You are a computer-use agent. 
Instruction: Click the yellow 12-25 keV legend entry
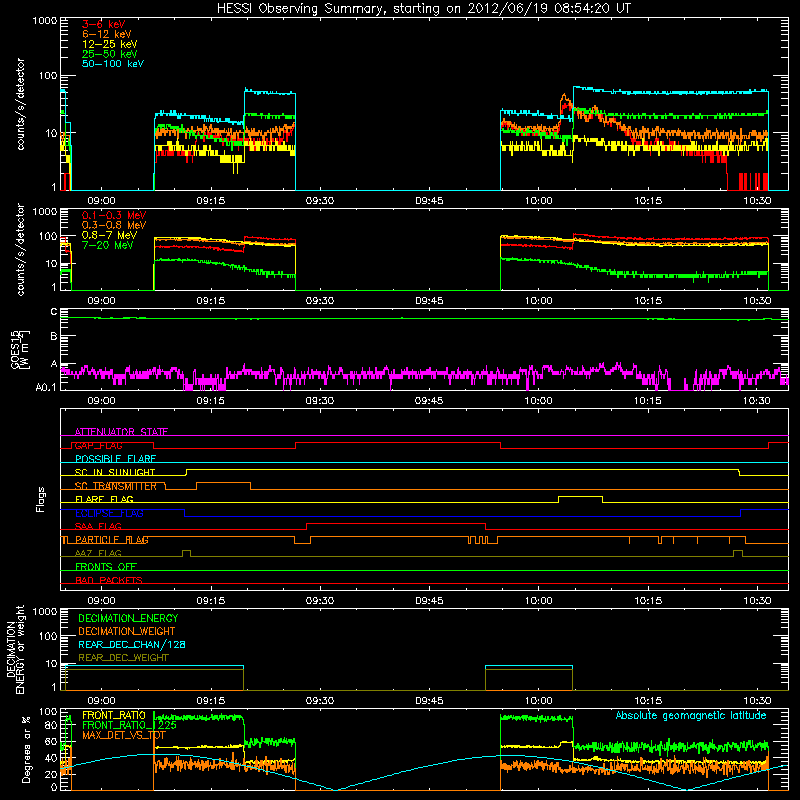tap(109, 44)
